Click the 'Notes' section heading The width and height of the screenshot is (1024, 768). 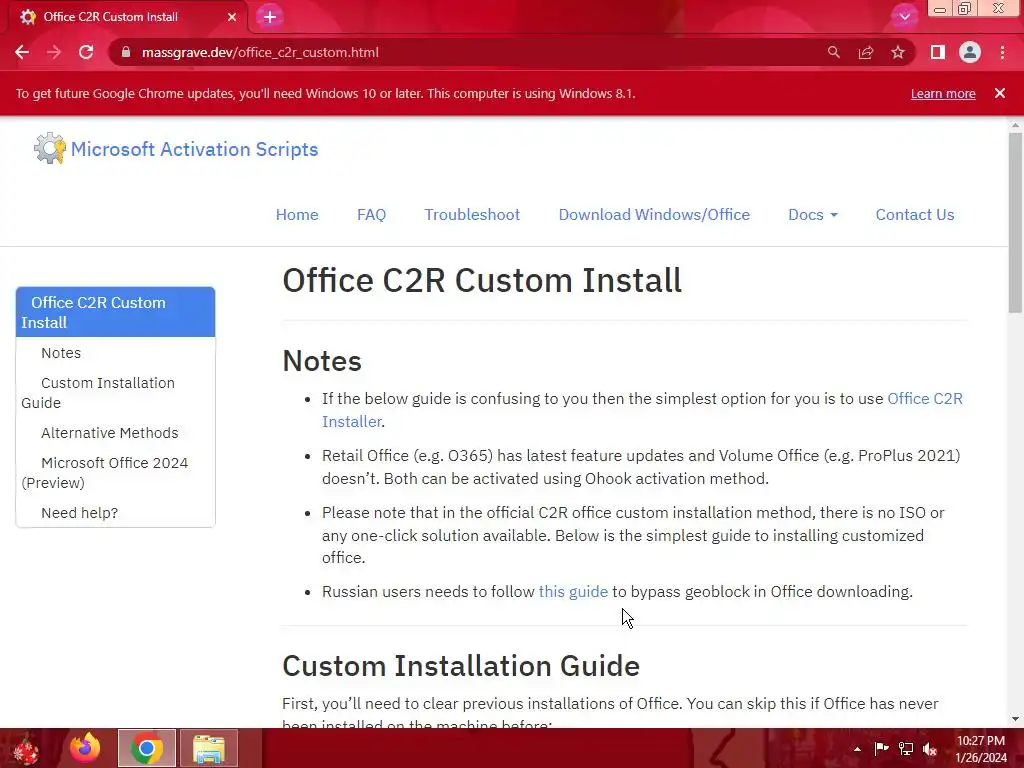pyautogui.click(x=322, y=361)
